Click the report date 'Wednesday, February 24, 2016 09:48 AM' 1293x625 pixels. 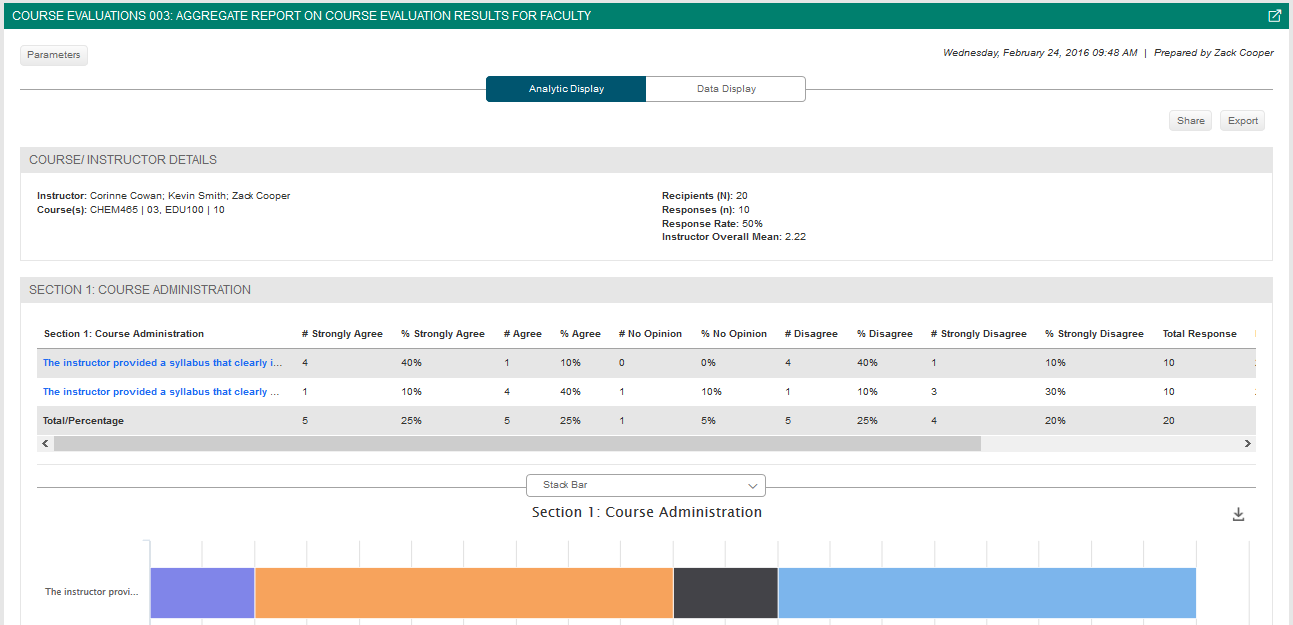click(1040, 53)
